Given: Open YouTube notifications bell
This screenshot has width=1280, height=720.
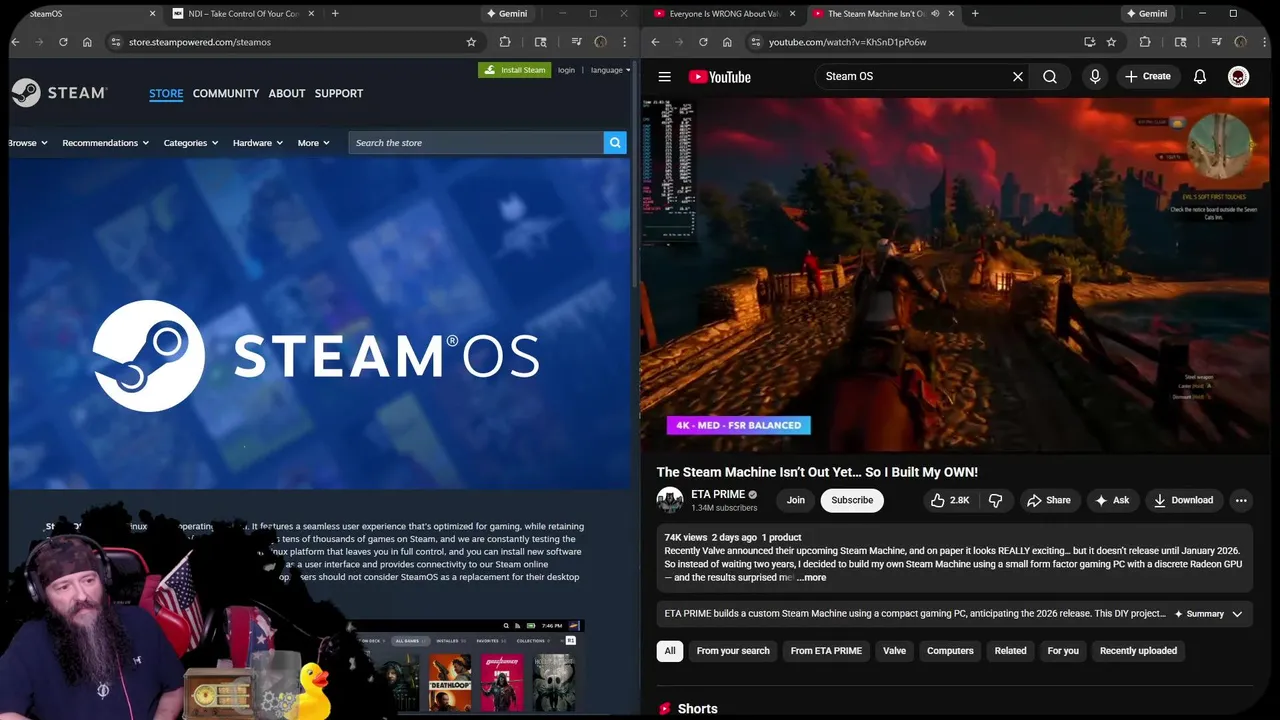Looking at the screenshot, I should pos(1200,77).
